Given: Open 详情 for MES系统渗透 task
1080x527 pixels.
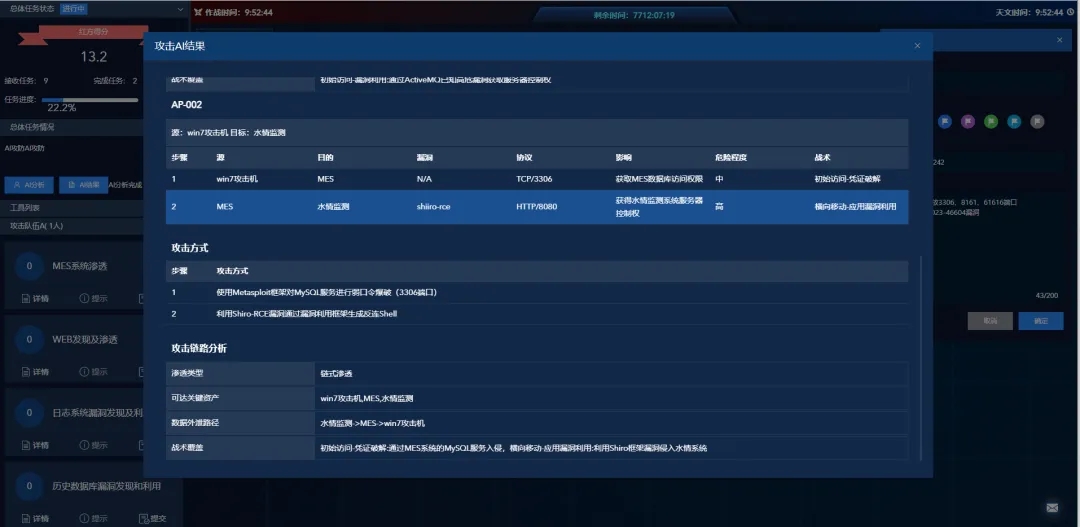Looking at the screenshot, I should [35, 298].
